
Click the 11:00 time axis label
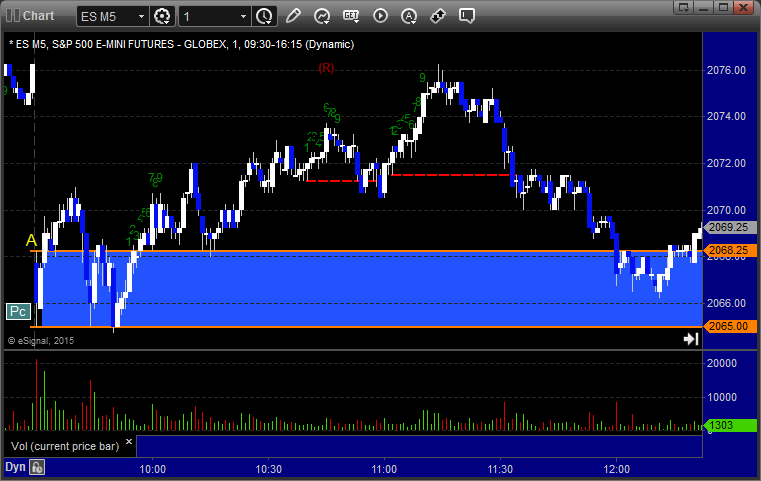tap(384, 469)
